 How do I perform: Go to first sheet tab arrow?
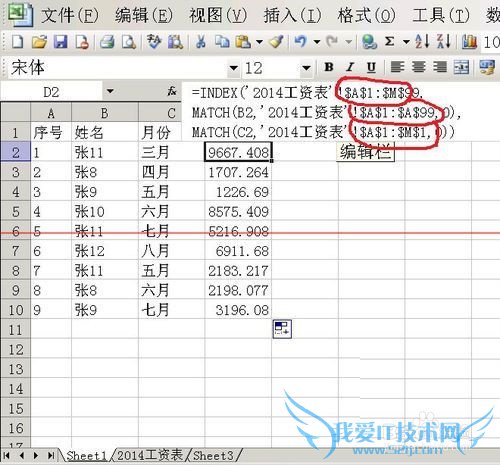6,455
